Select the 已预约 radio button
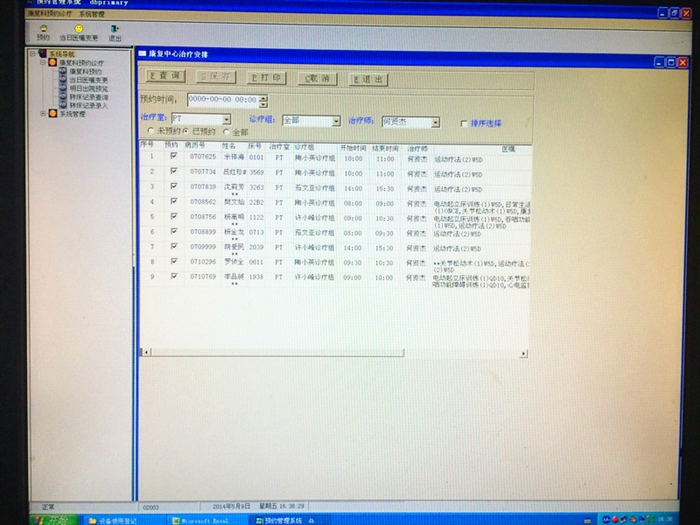The width and height of the screenshot is (700, 525). (186, 131)
